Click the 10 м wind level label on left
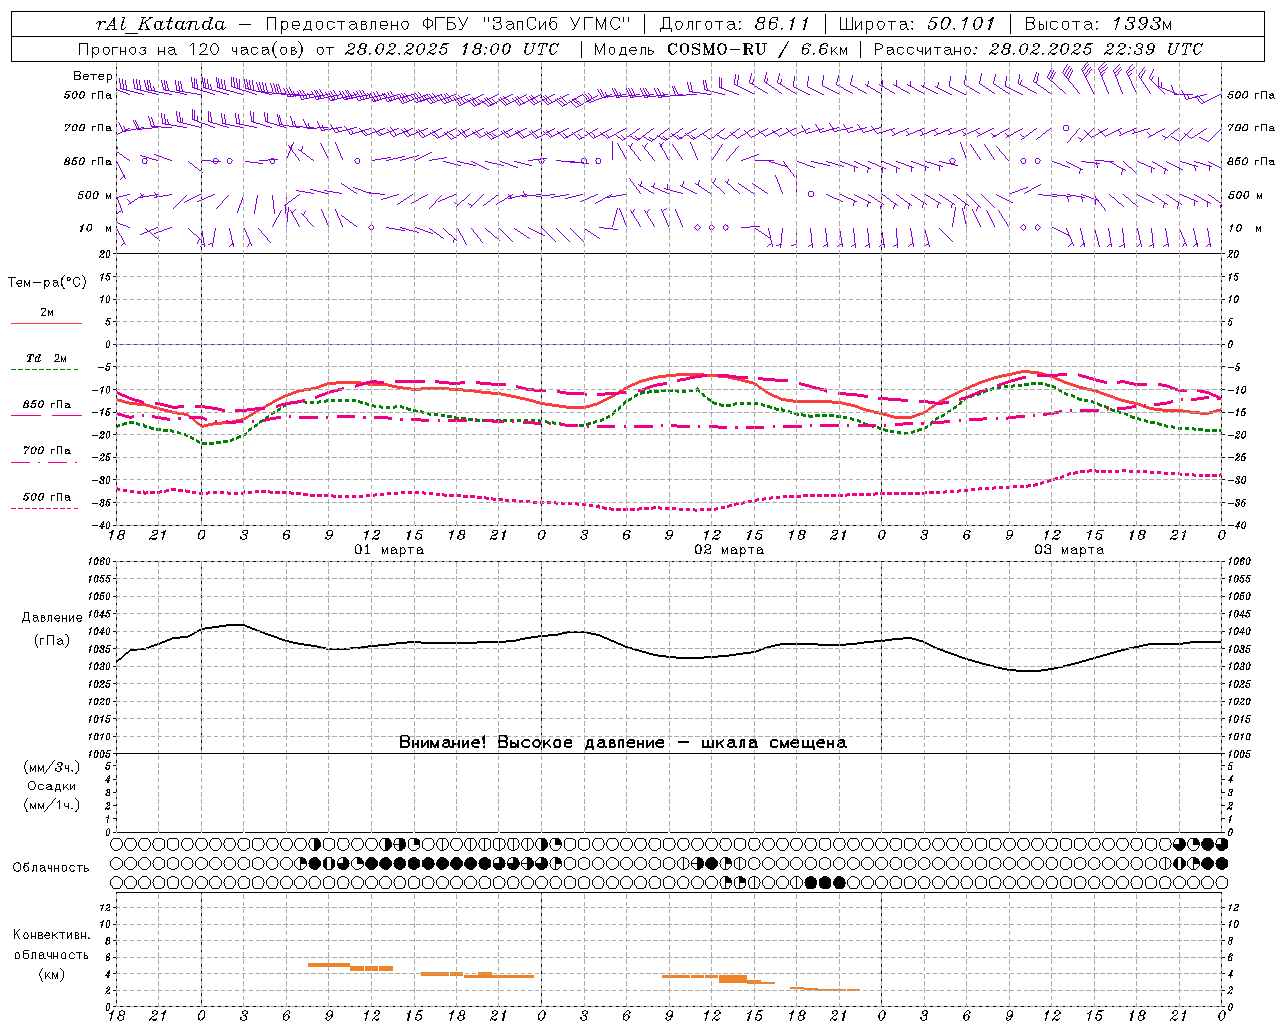 click(x=96, y=228)
